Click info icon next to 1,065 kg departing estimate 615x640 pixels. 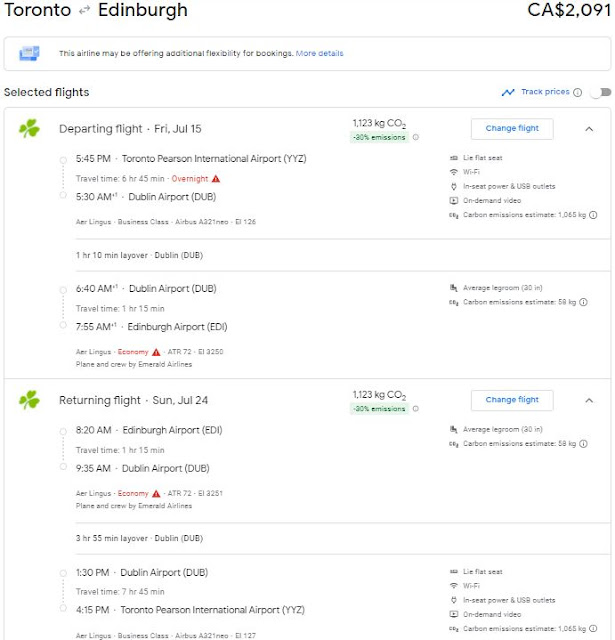click(594, 215)
